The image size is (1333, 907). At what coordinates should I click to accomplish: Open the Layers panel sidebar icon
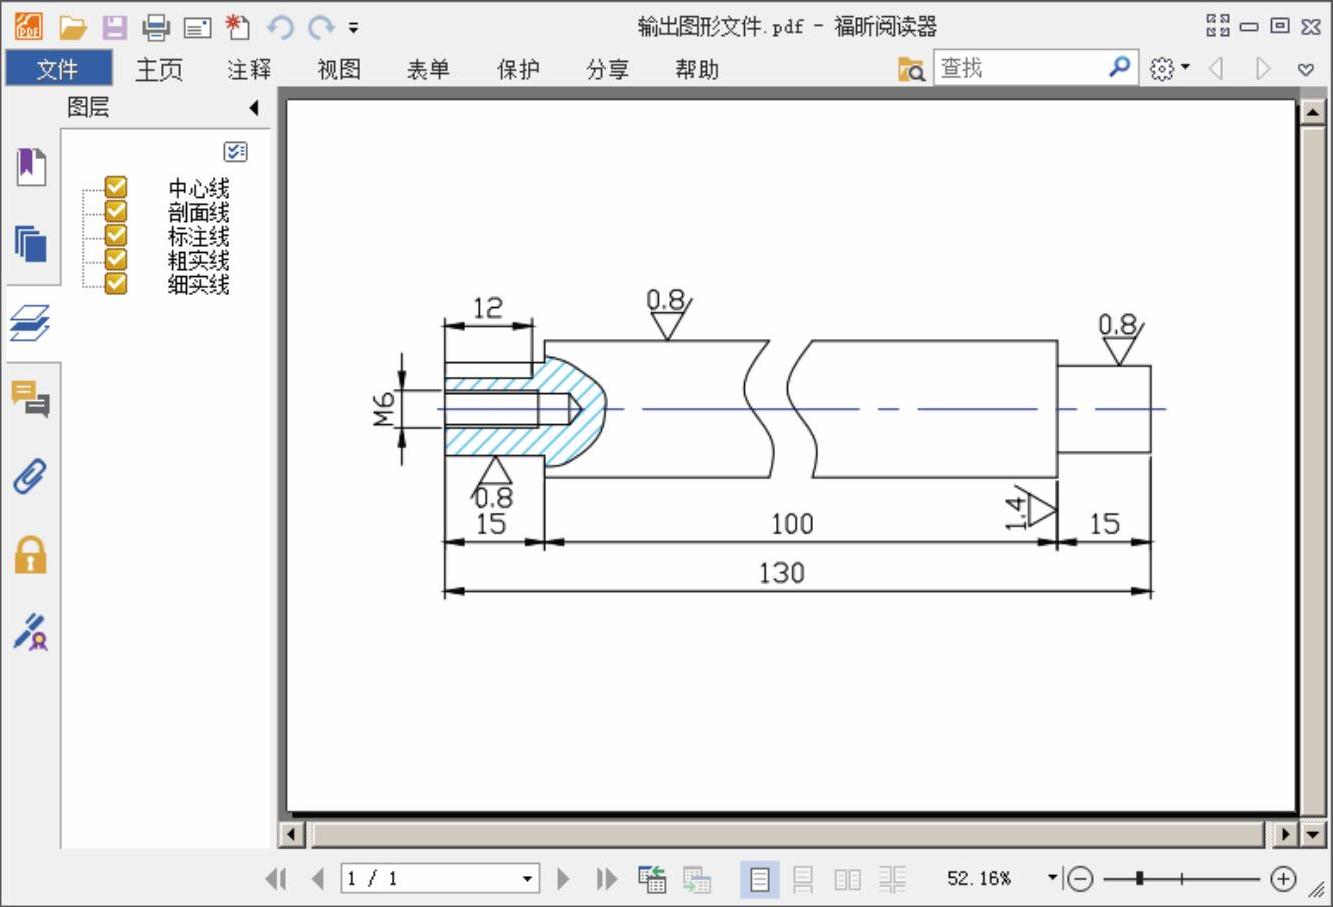(x=30, y=323)
